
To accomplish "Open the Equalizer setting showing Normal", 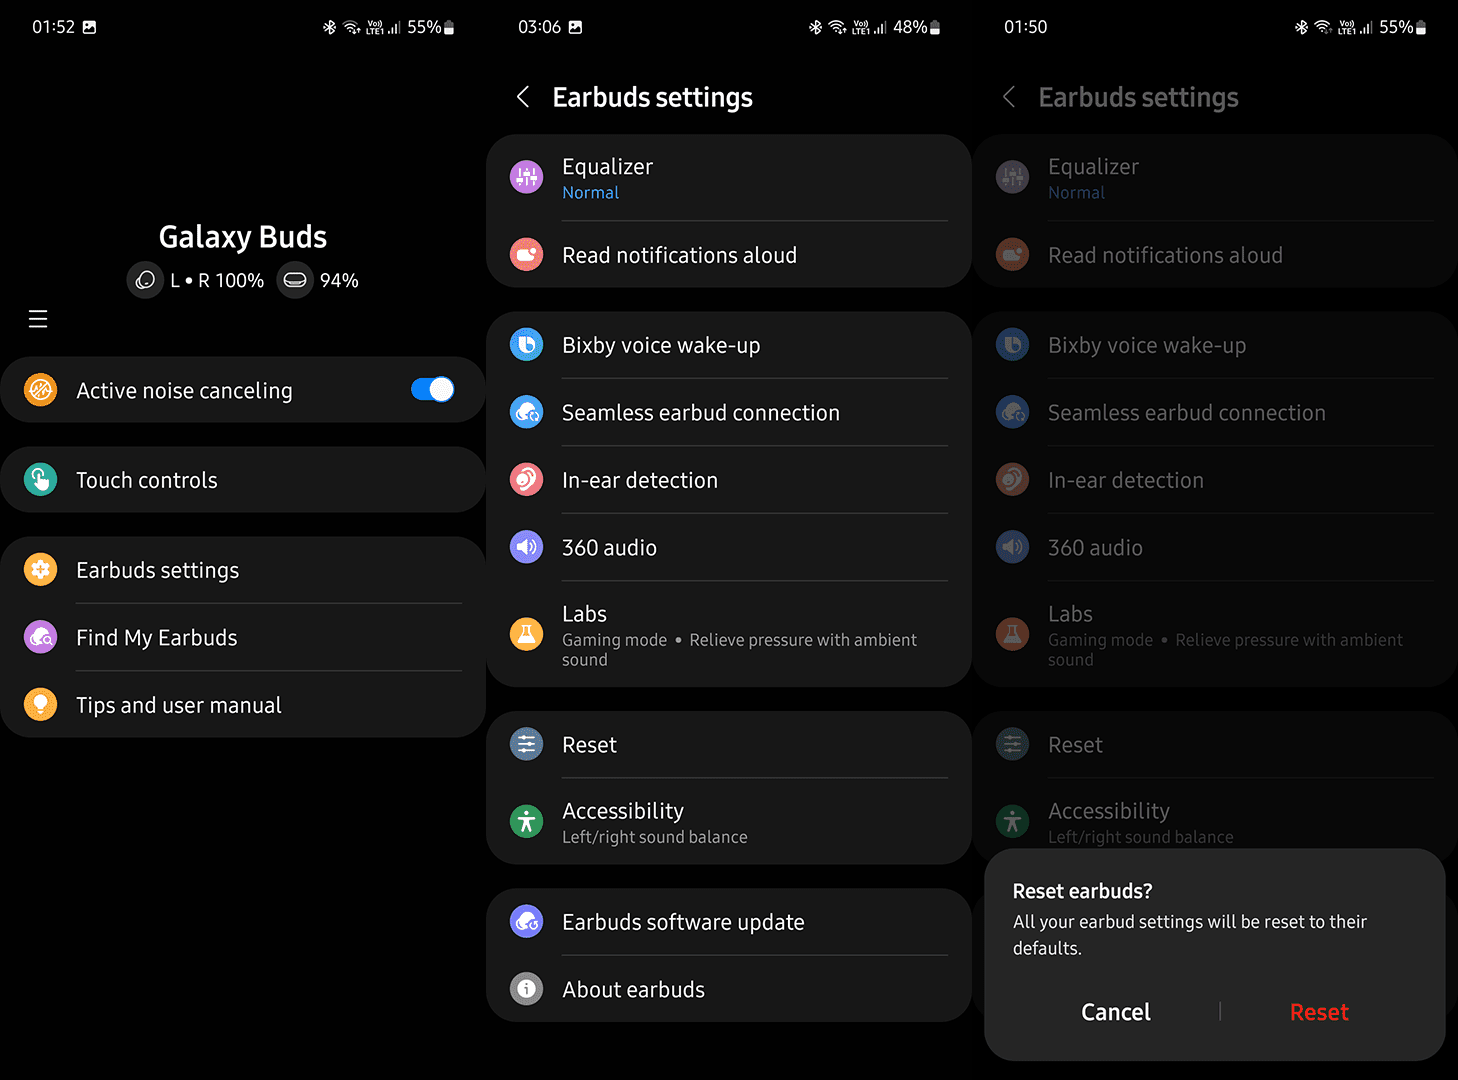I will click(729, 178).
